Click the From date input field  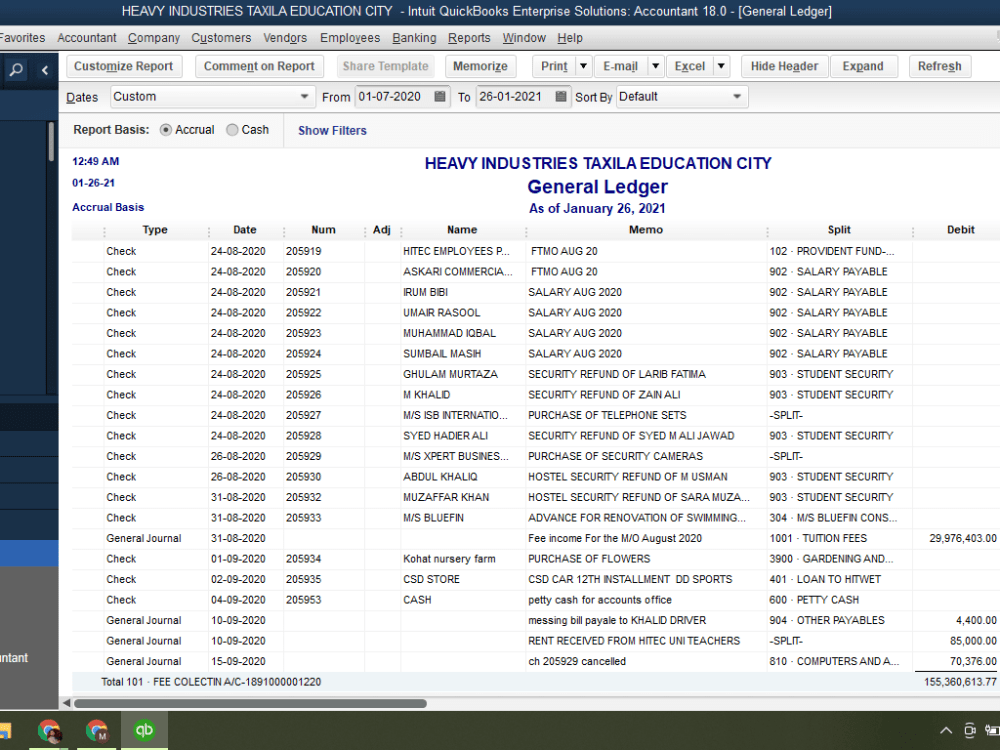click(x=394, y=96)
